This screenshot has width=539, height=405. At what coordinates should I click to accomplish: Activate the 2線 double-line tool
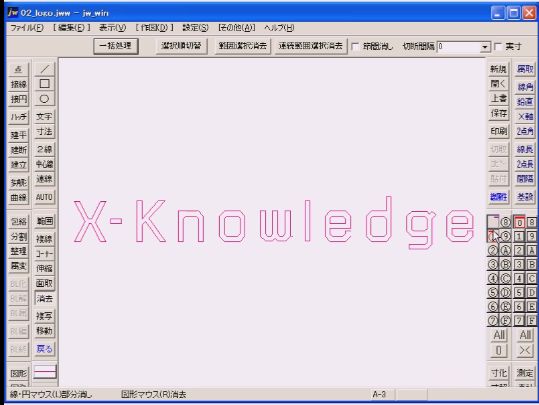pyautogui.click(x=44, y=149)
